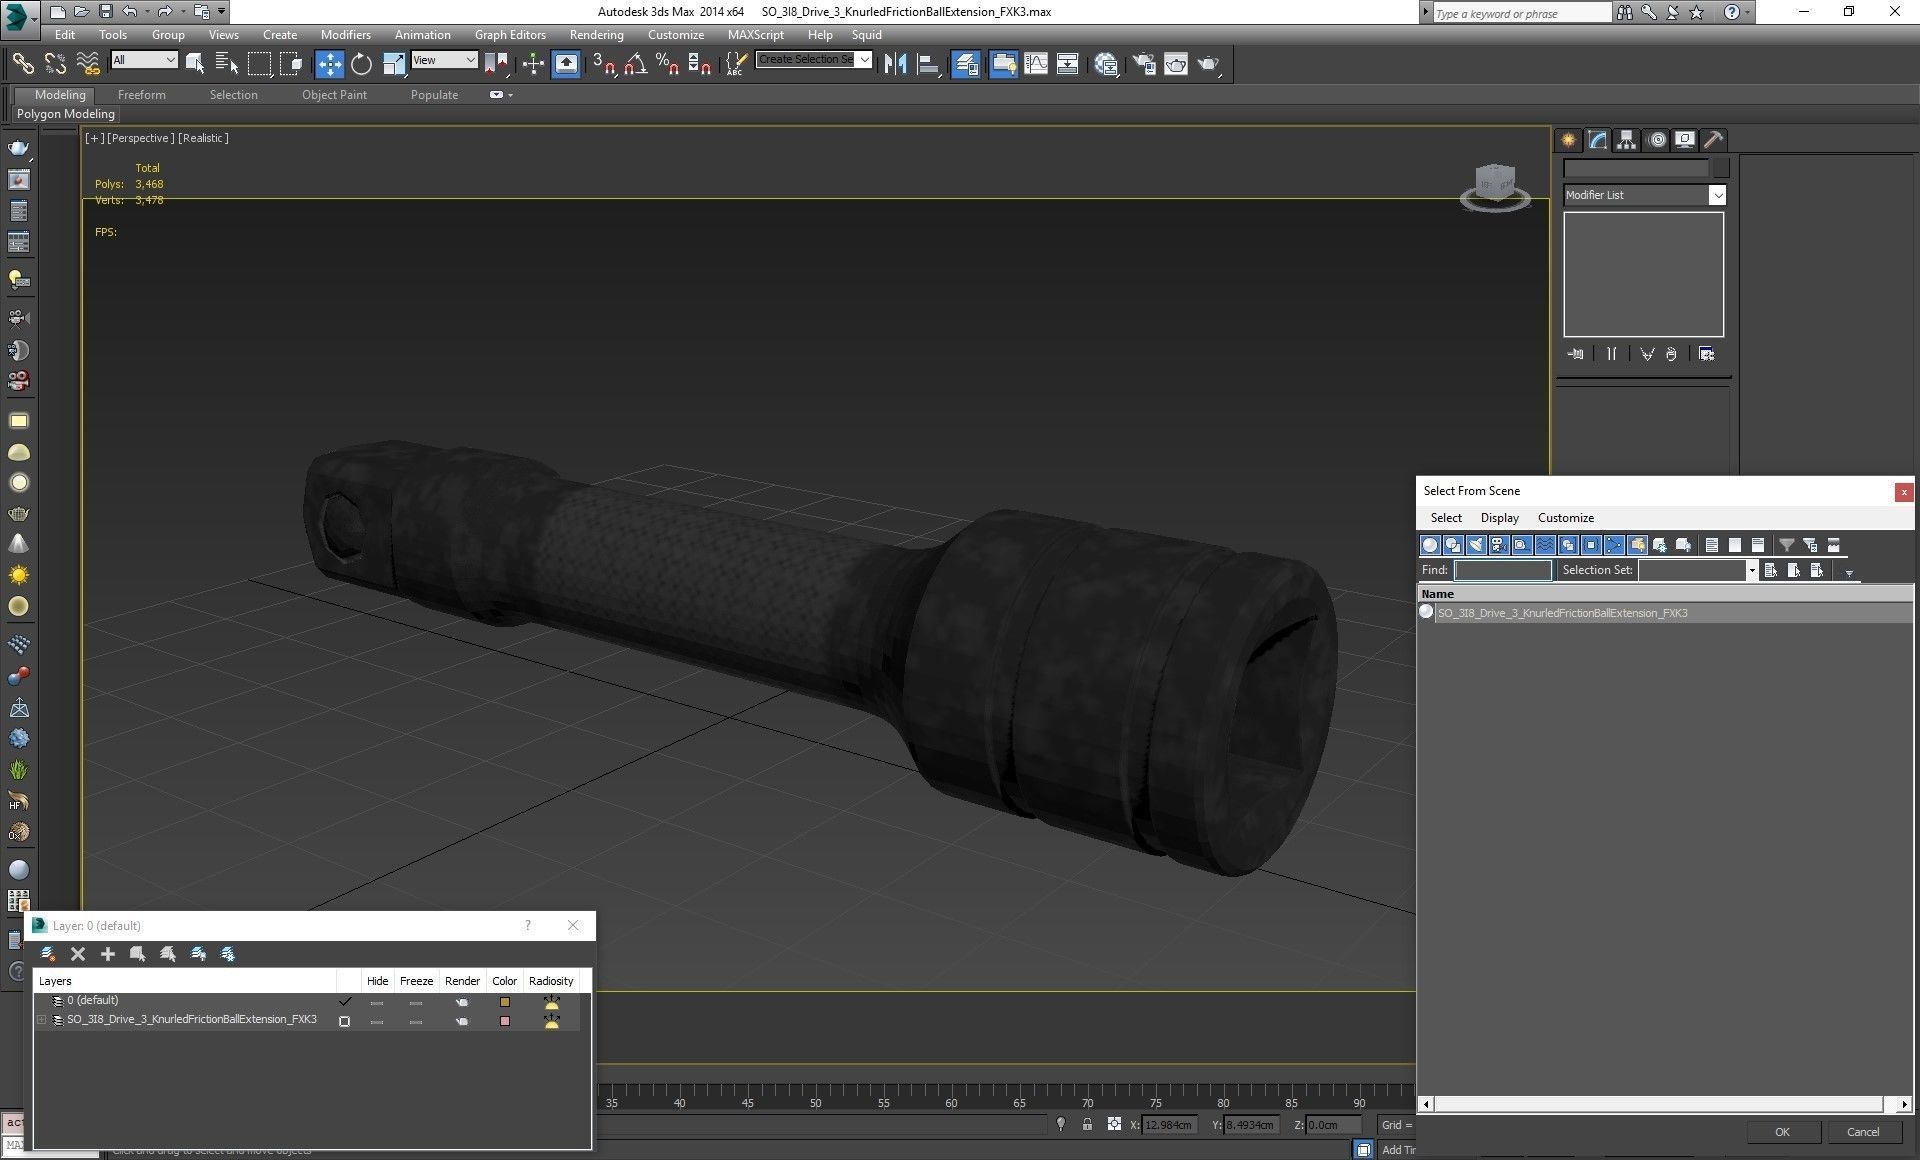This screenshot has width=1920, height=1160.
Task: Click the Render Production teapot icon
Action: pyautogui.click(x=1209, y=64)
